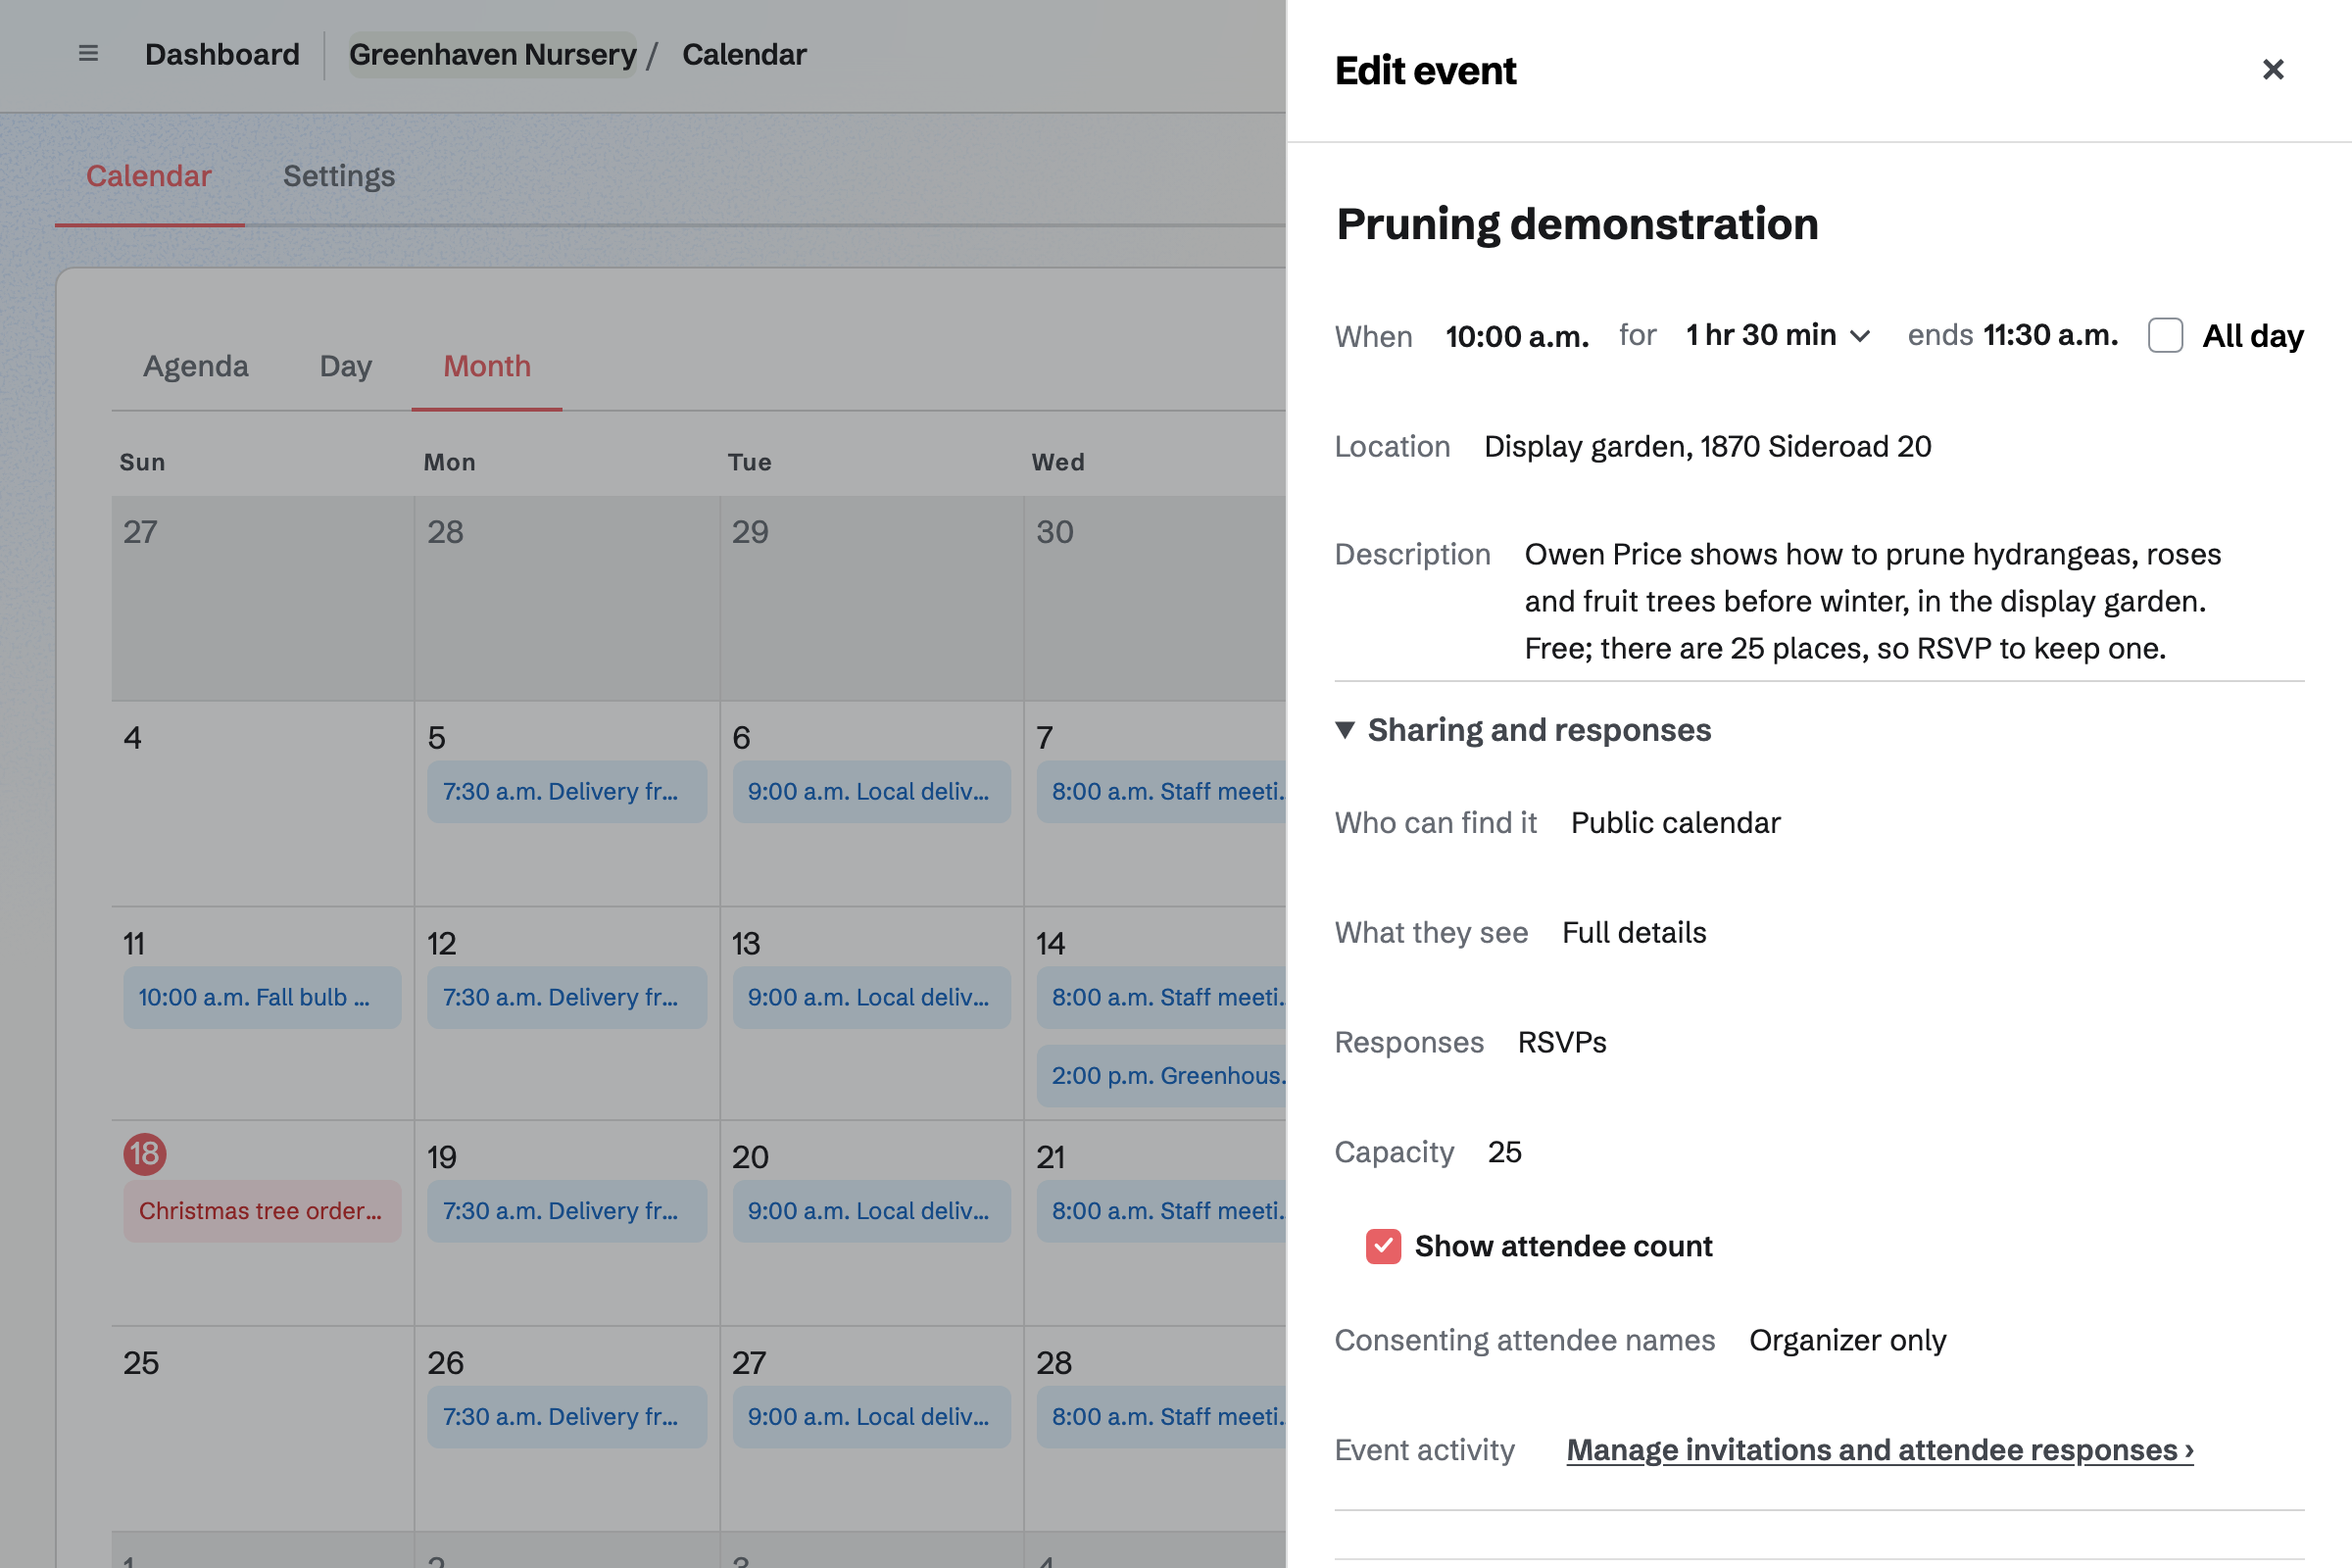Open Manage invitations and attendee responses link
The height and width of the screenshot is (1568, 2352).
1880,1450
